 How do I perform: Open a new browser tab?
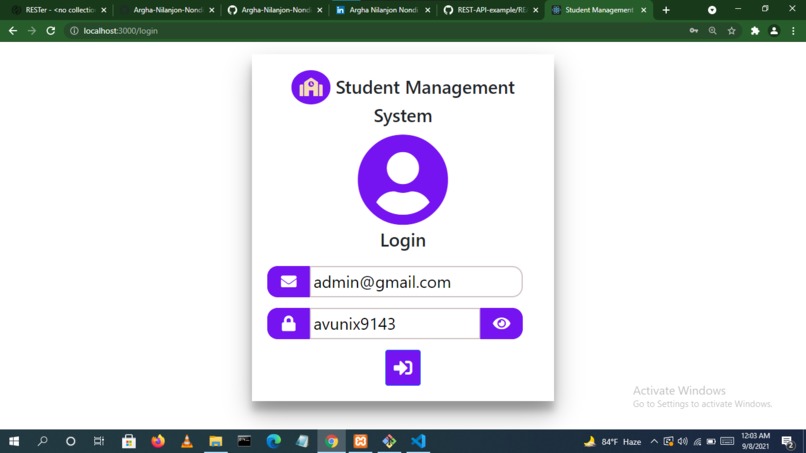click(x=666, y=10)
